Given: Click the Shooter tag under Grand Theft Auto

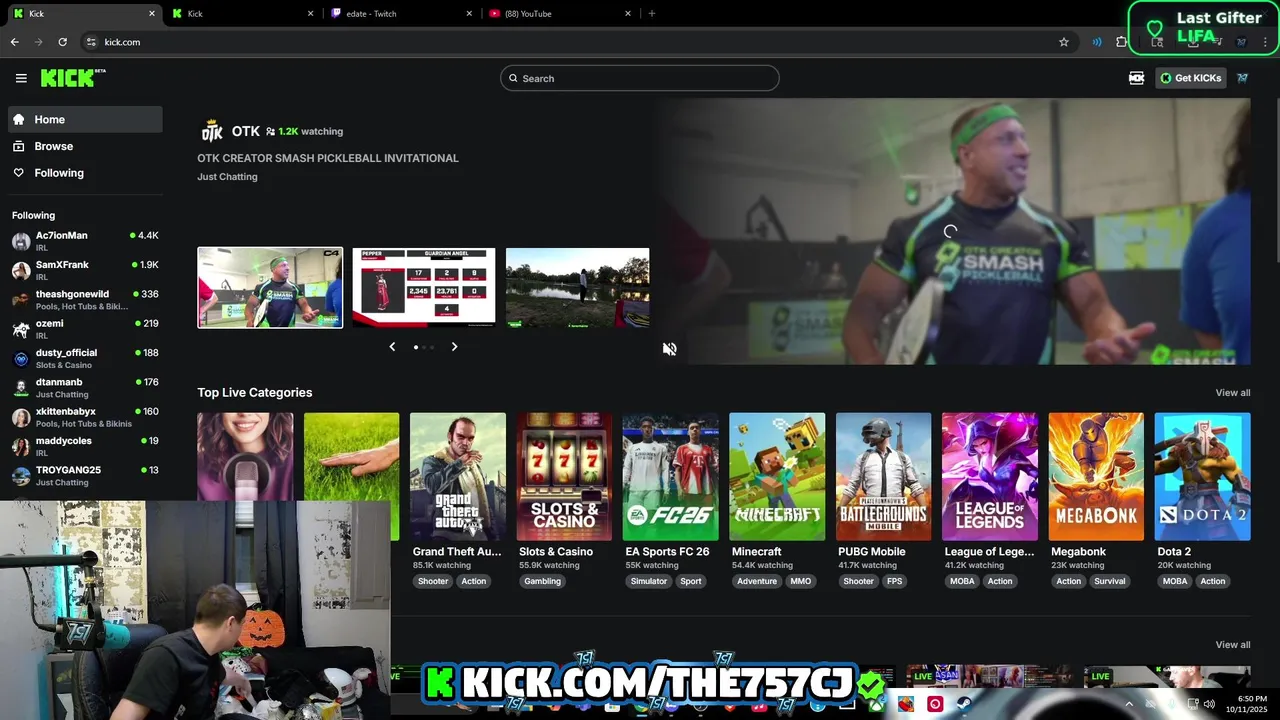Looking at the screenshot, I should tap(433, 581).
